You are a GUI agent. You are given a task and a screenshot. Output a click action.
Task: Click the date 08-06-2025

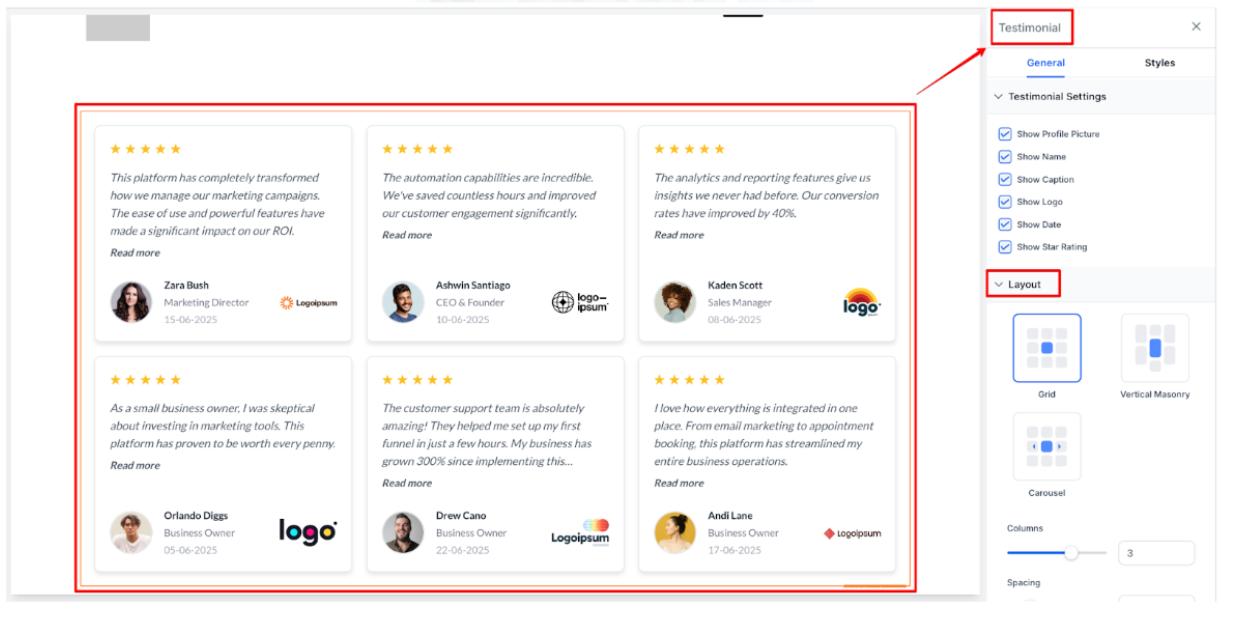click(735, 320)
